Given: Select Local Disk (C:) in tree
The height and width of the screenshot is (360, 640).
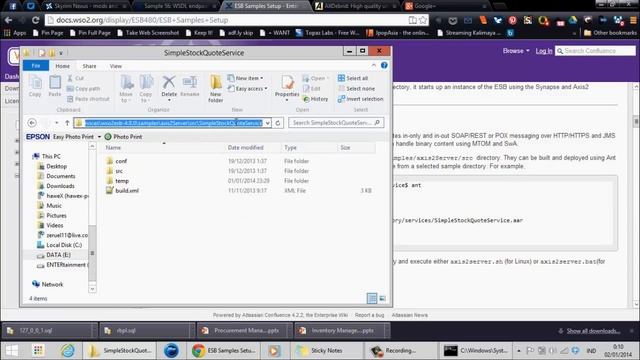Looking at the screenshot, I should pos(64,245).
